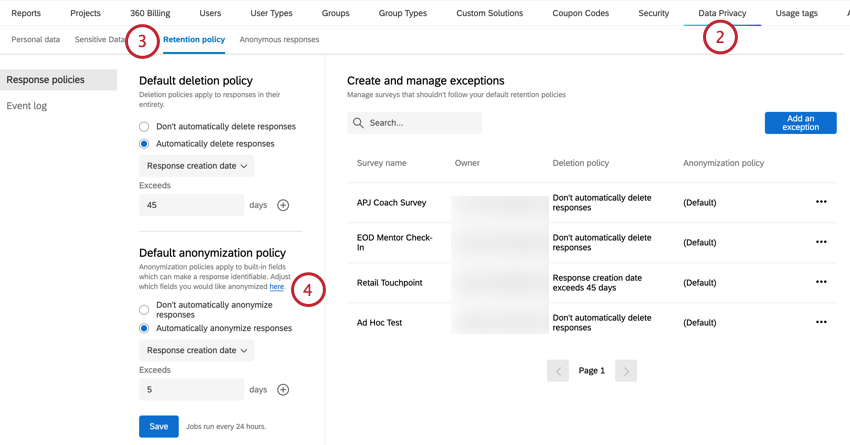Screen dimensions: 850x445
Task: Add deletion condition with plus icon
Action: (x=283, y=205)
